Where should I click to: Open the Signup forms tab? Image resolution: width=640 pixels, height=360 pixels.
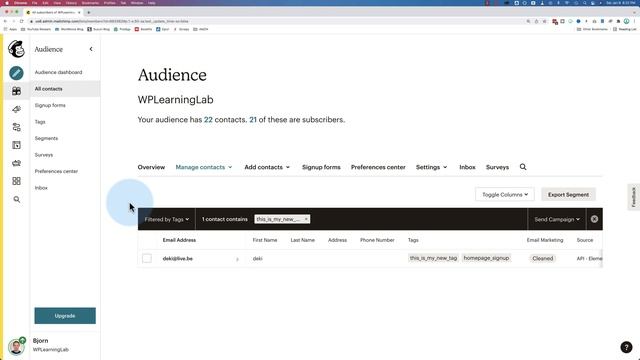[x=321, y=167]
